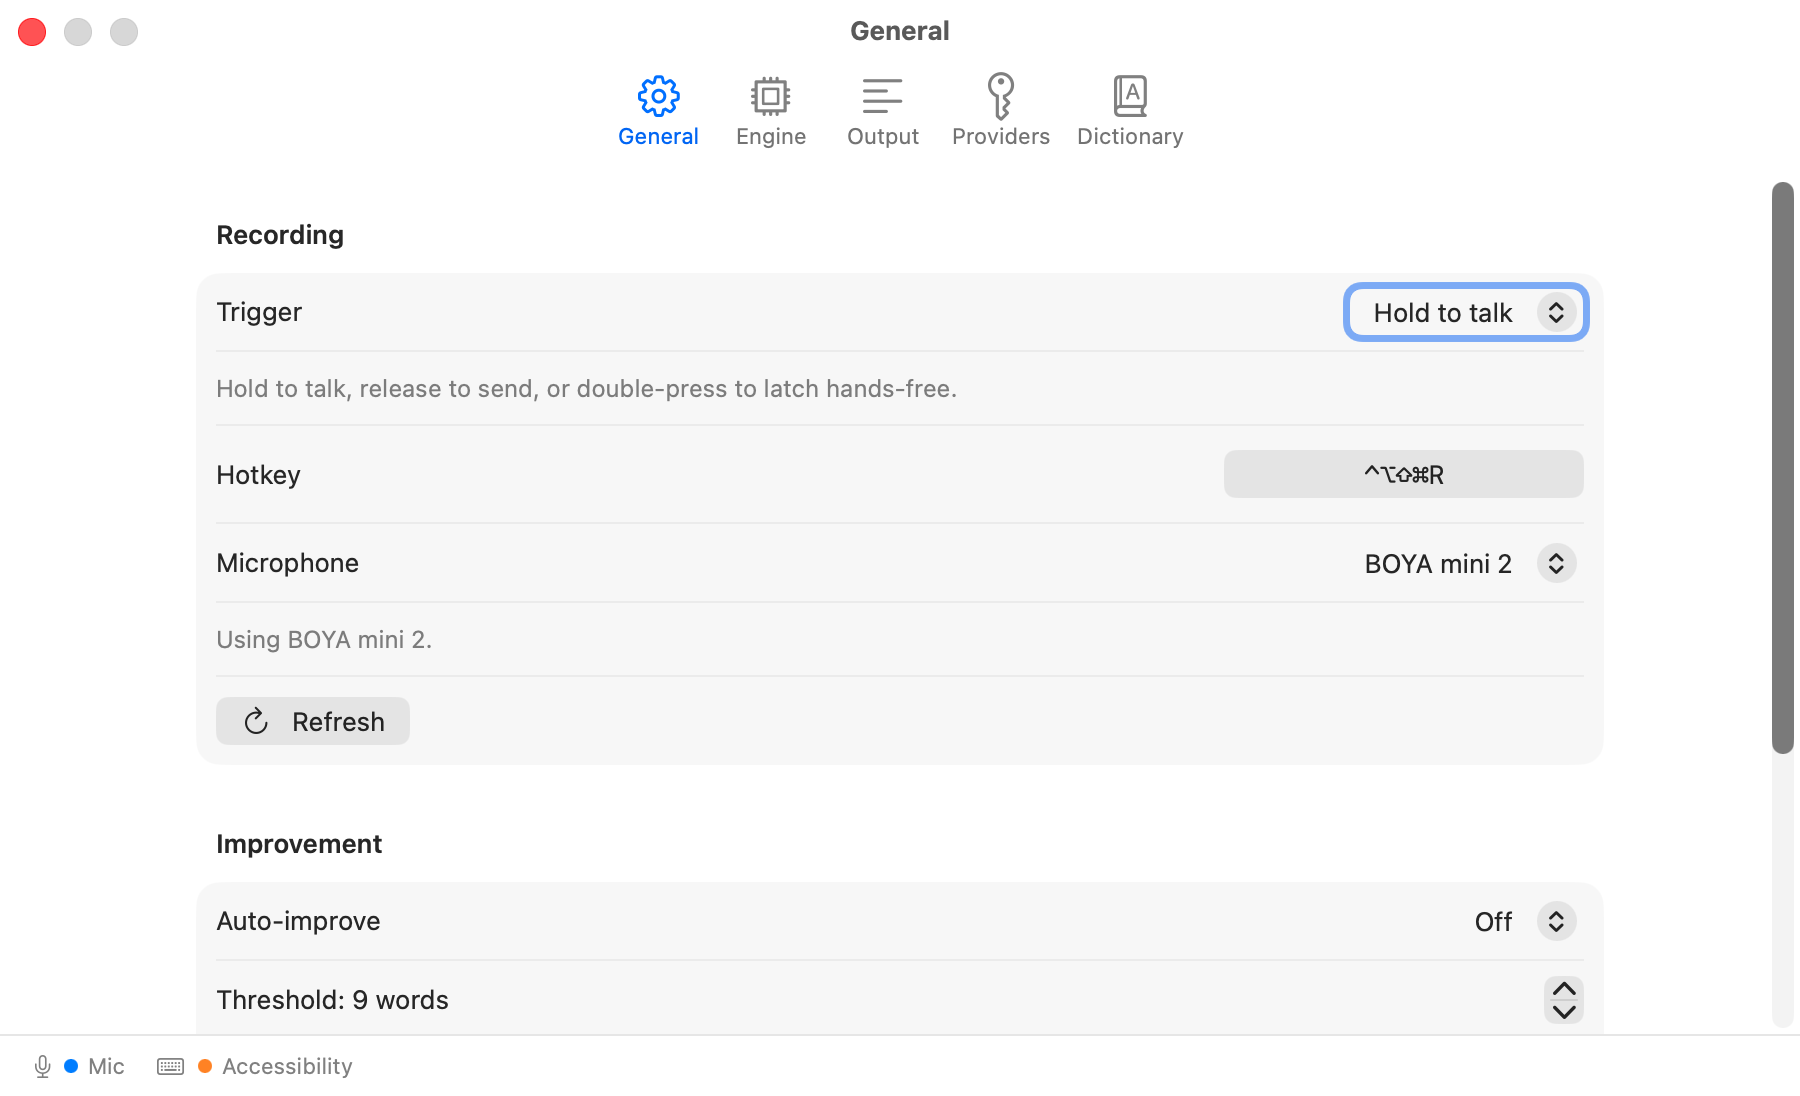Open the General settings gear tab icon
This screenshot has width=1800, height=1096.
point(658,96)
